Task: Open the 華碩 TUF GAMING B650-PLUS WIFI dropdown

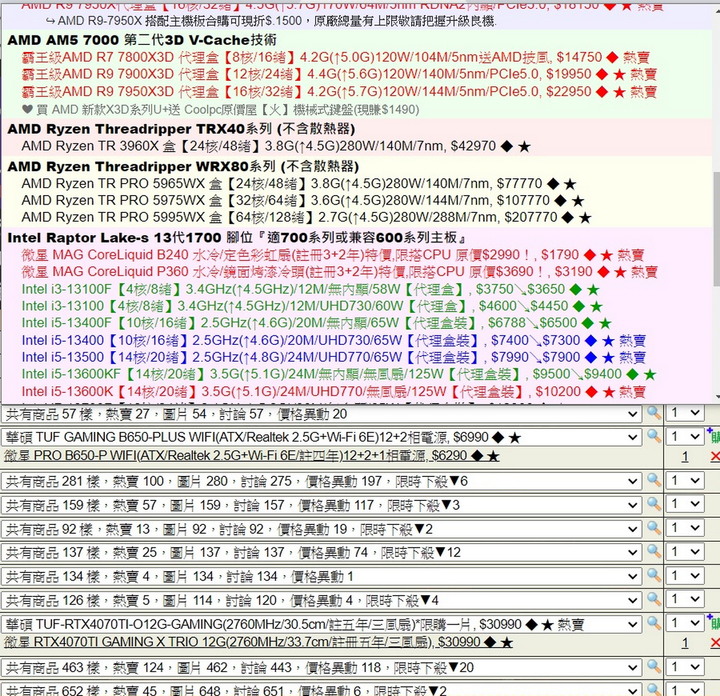Action: pyautogui.click(x=321, y=437)
